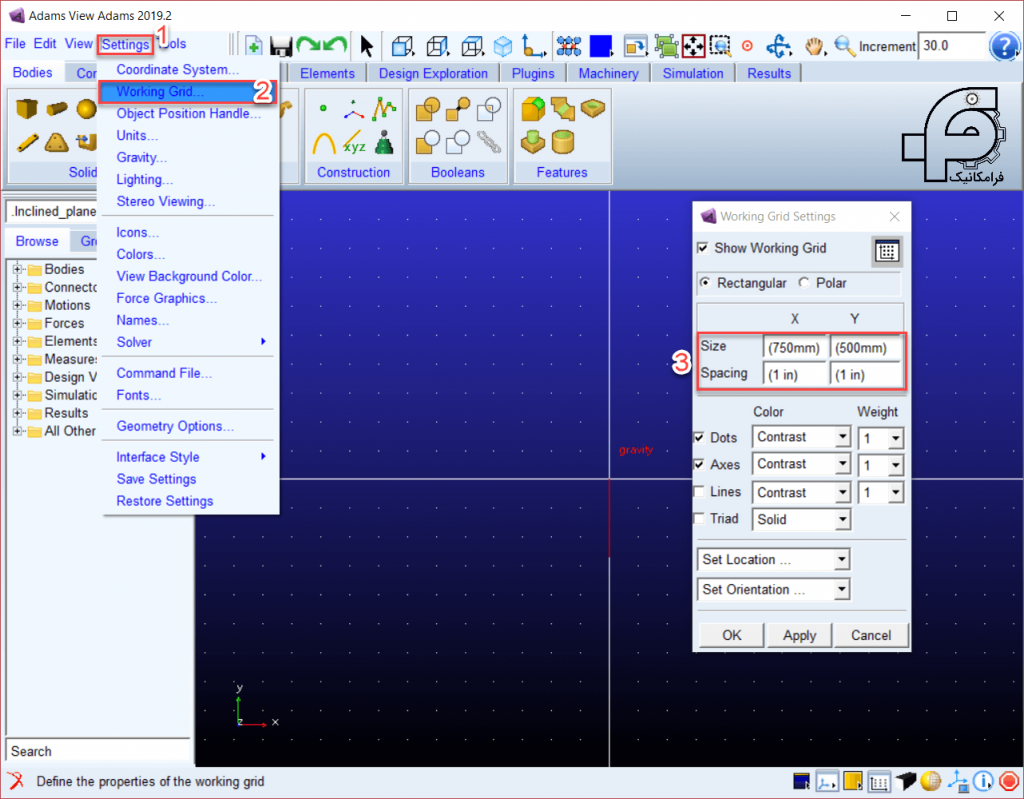Click the boolean merge bodies icon

coord(458,109)
